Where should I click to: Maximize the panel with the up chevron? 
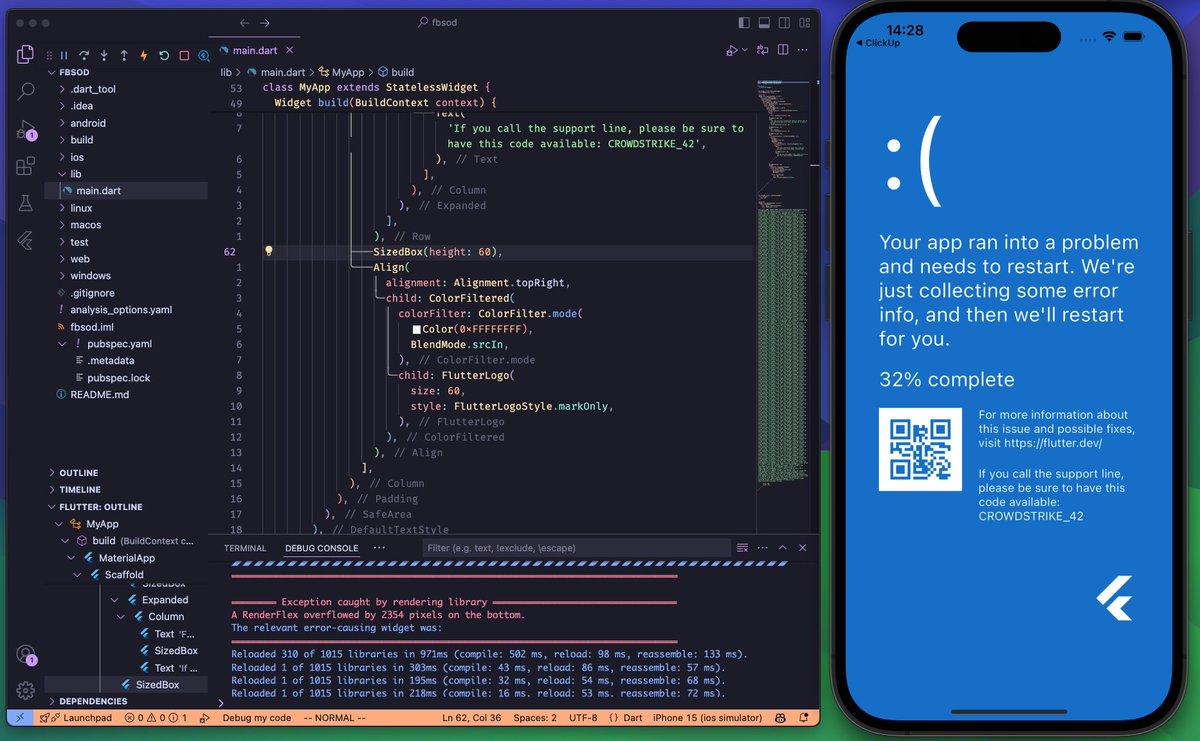click(783, 548)
